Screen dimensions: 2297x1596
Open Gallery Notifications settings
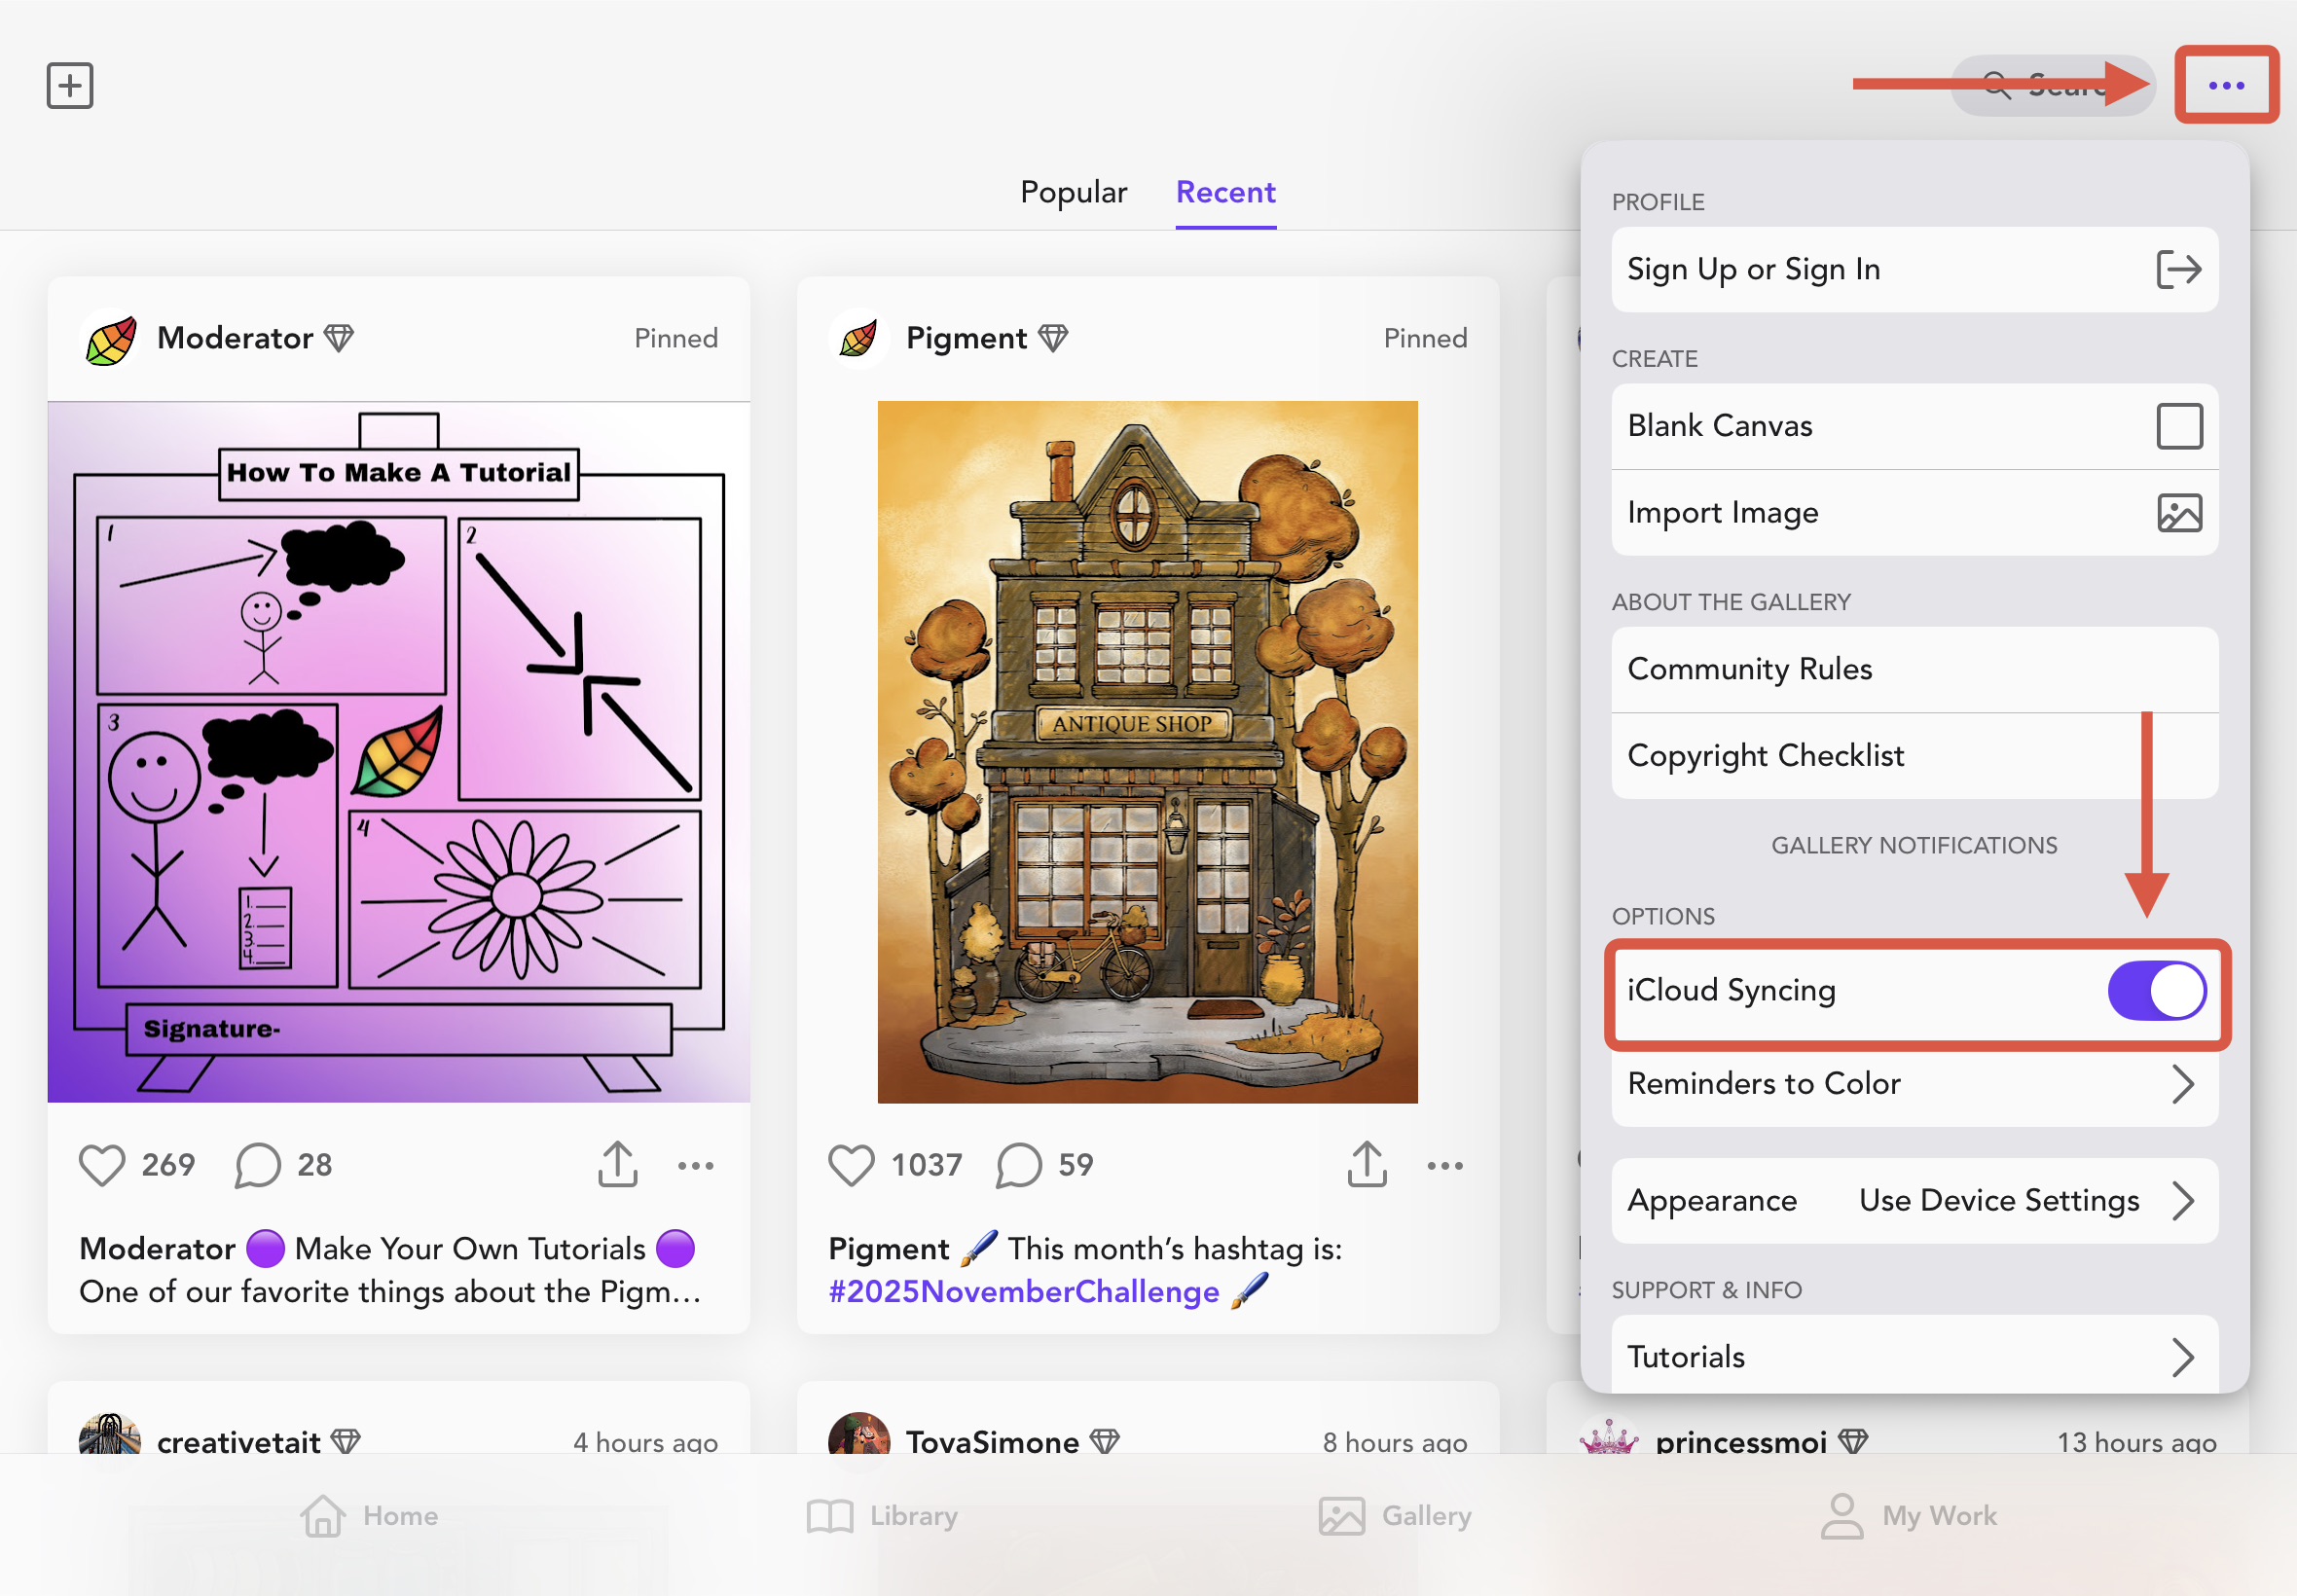(x=1914, y=846)
